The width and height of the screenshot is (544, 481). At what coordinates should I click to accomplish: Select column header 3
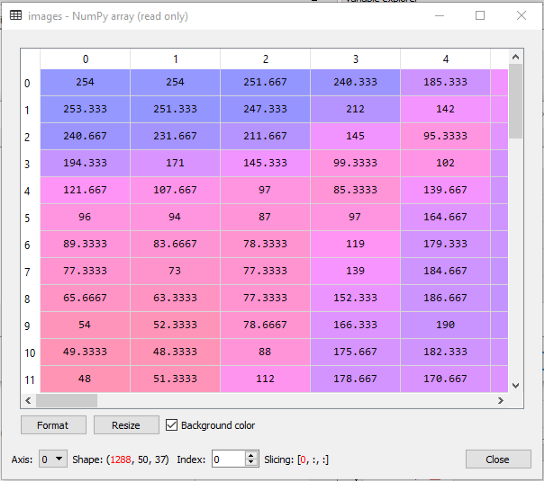click(355, 59)
